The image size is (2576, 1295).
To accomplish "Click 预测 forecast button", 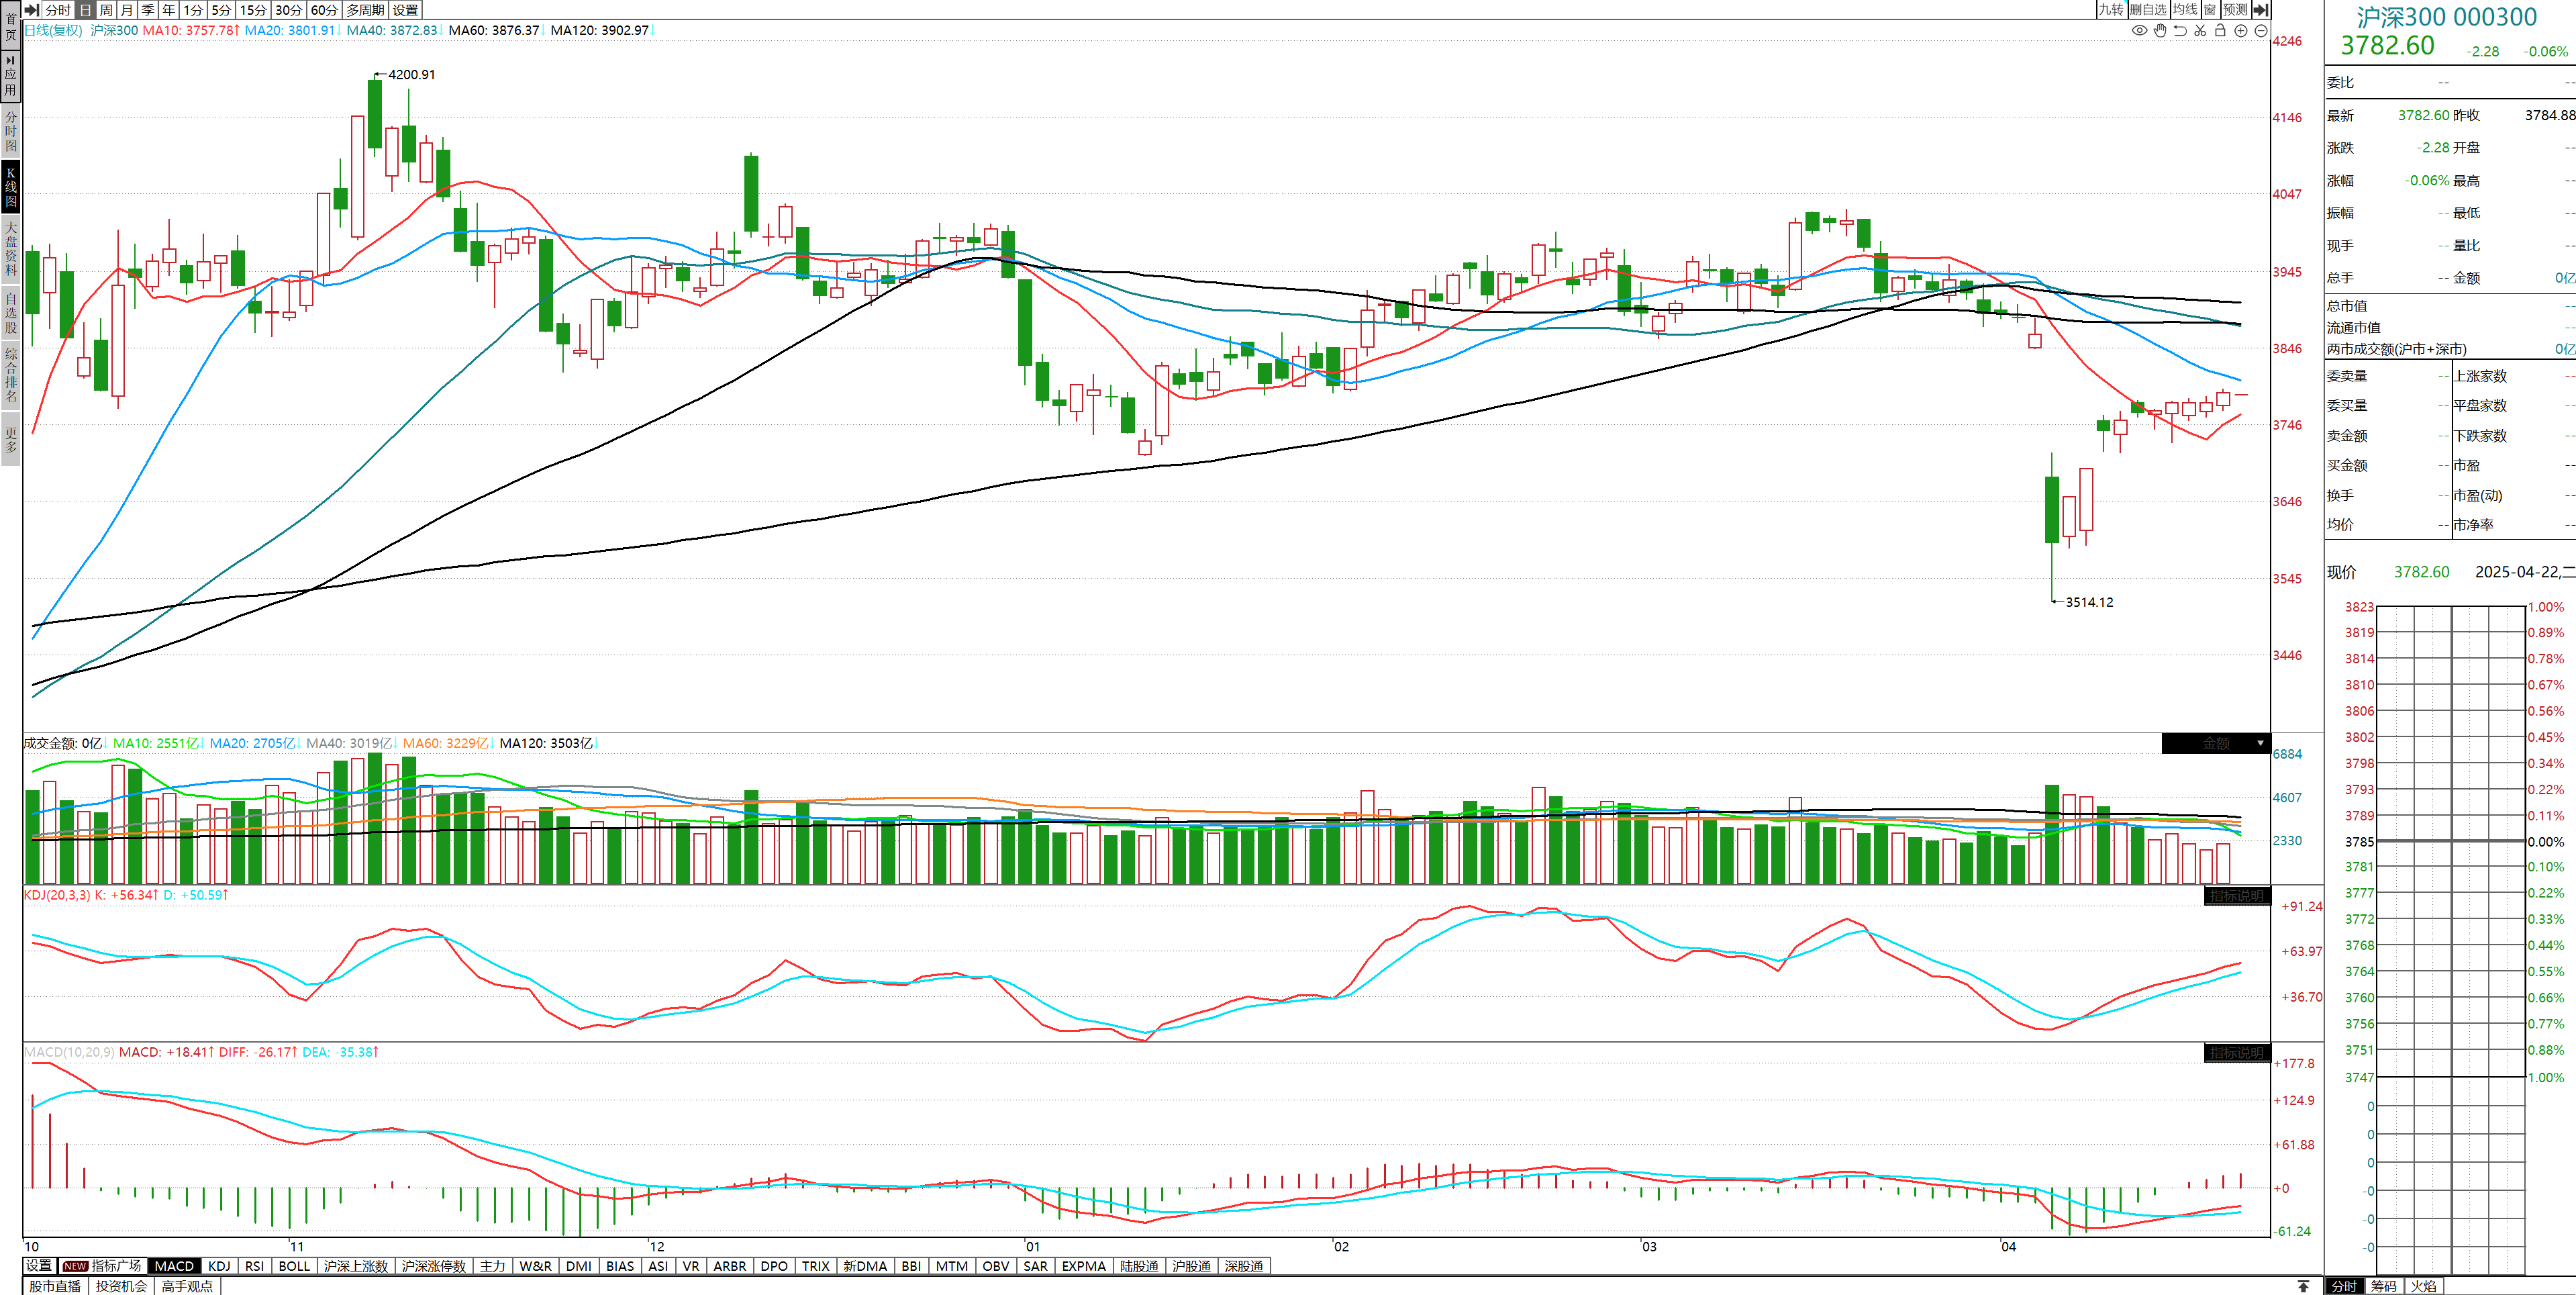I will (2236, 10).
